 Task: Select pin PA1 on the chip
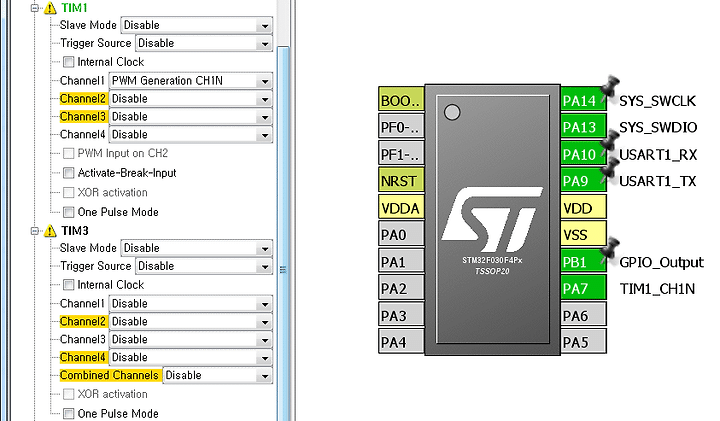pos(401,261)
